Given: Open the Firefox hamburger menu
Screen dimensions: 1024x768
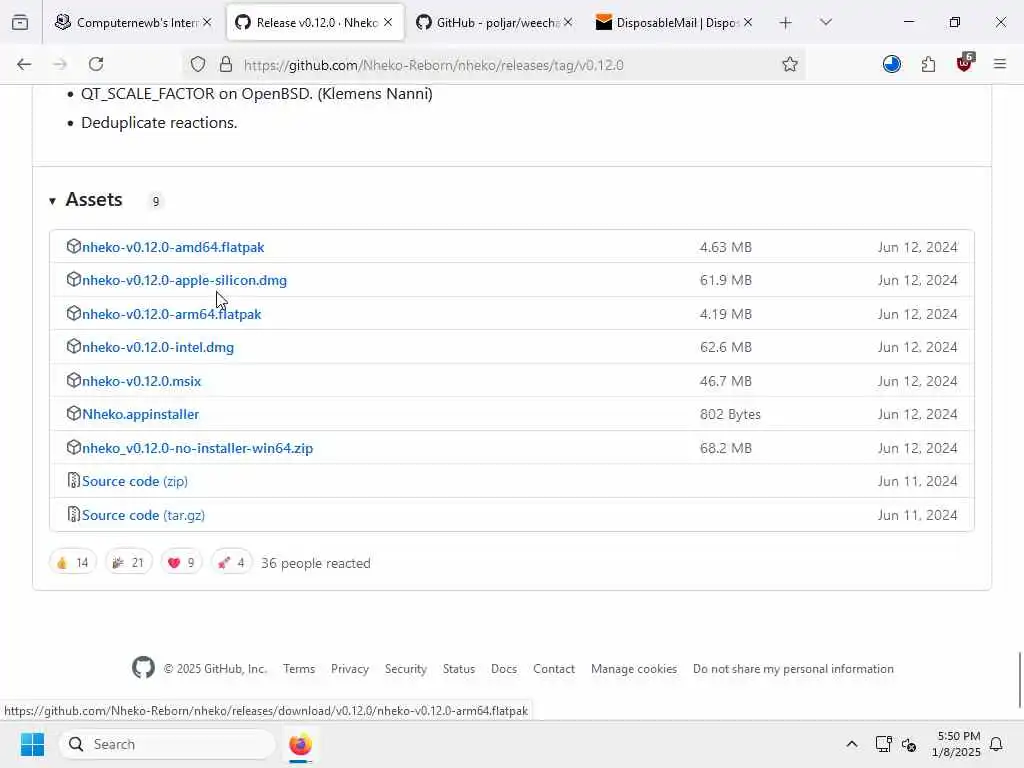Looking at the screenshot, I should [1000, 64].
